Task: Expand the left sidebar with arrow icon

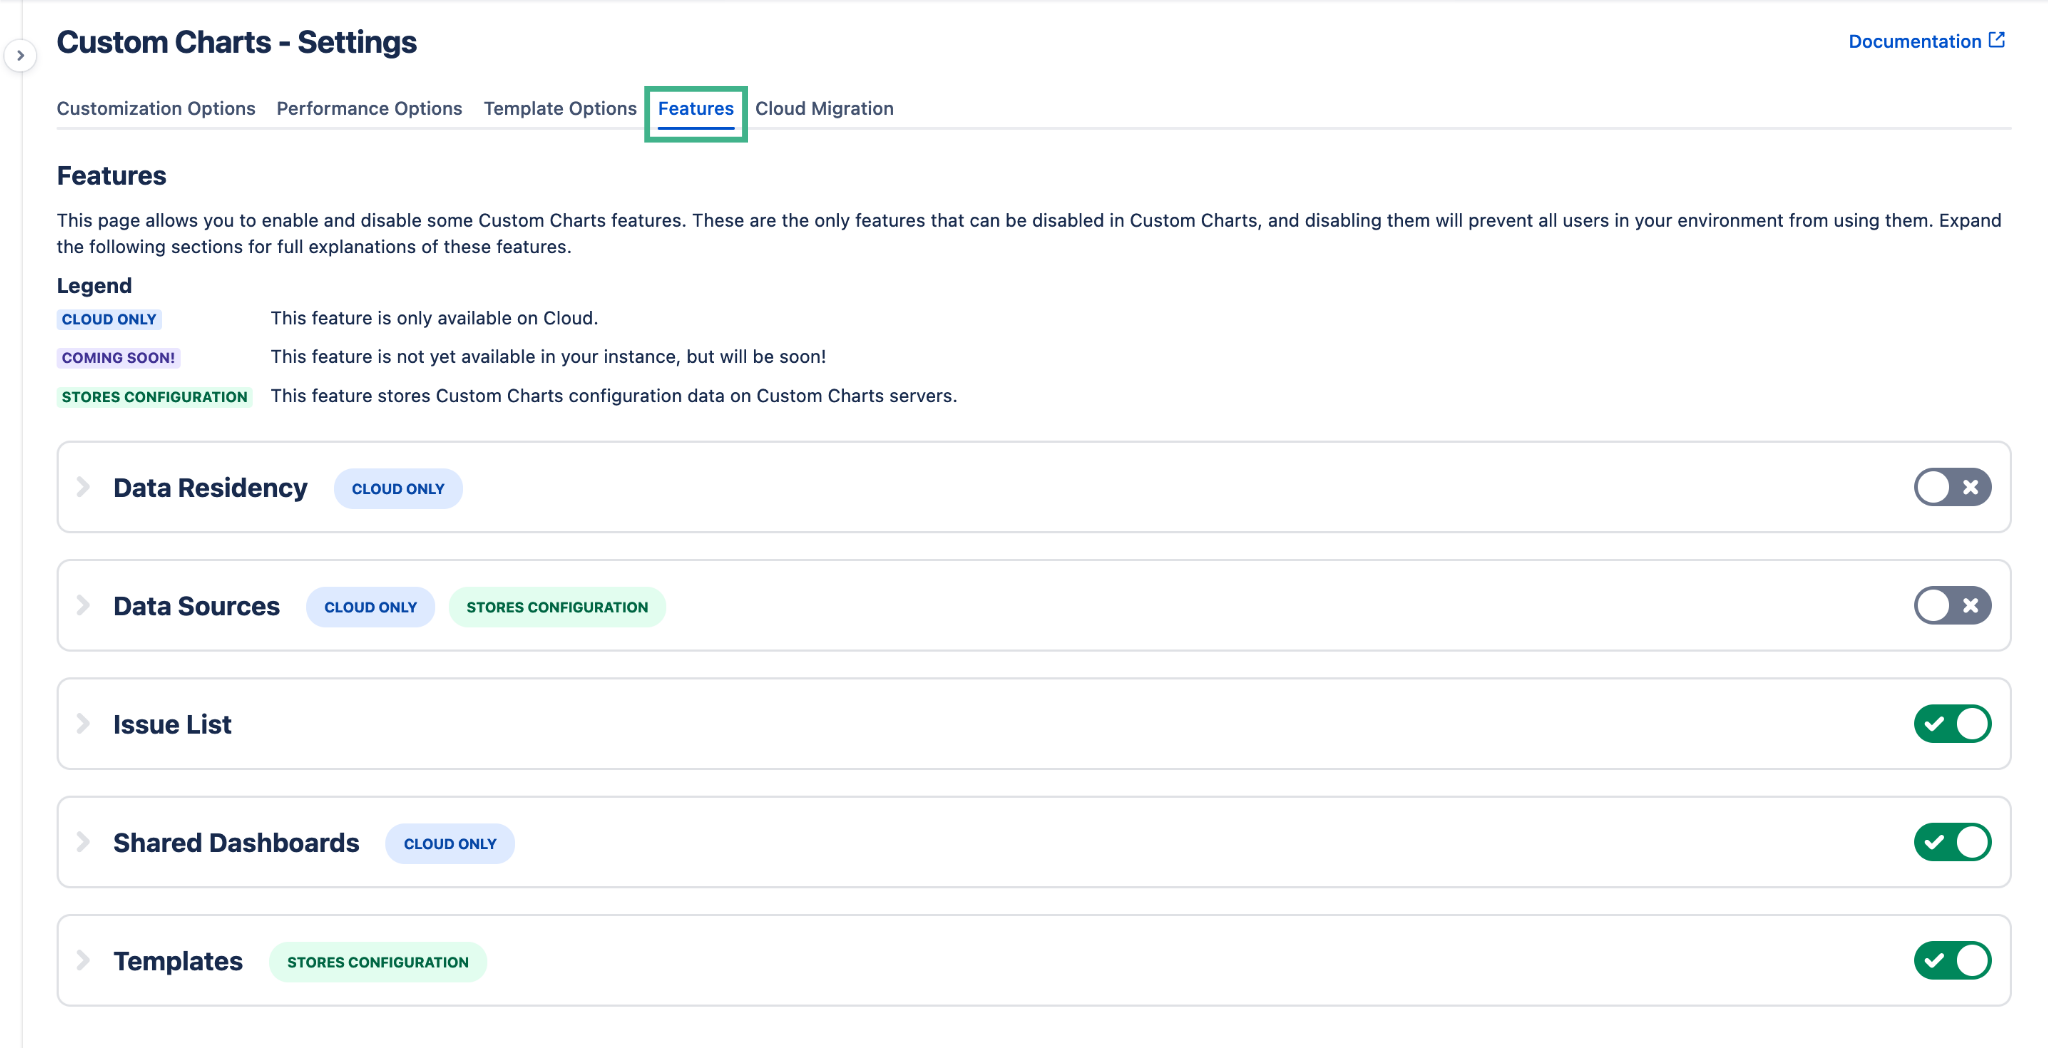Action: point(20,56)
